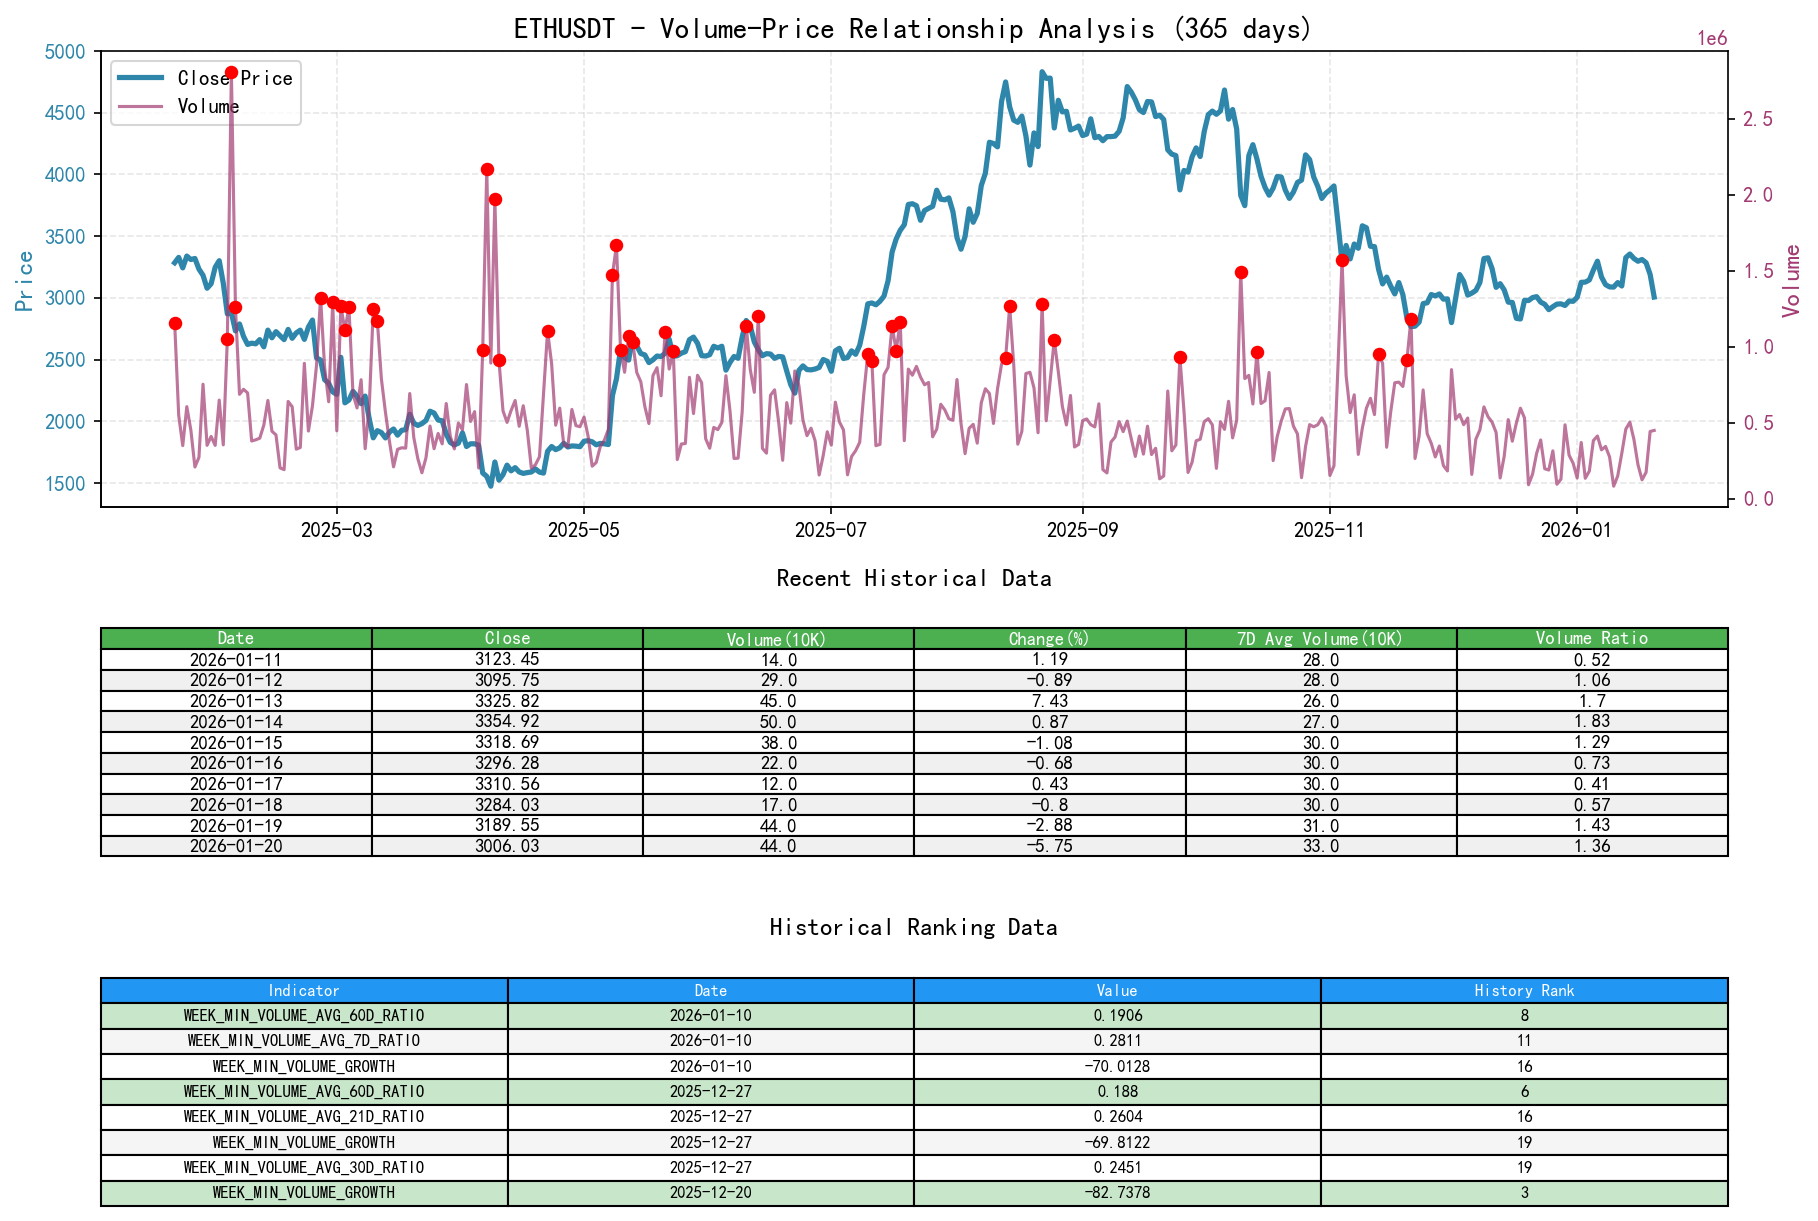
Task: Select the Indicator header in Historical Ranking Data
Action: click(x=302, y=991)
